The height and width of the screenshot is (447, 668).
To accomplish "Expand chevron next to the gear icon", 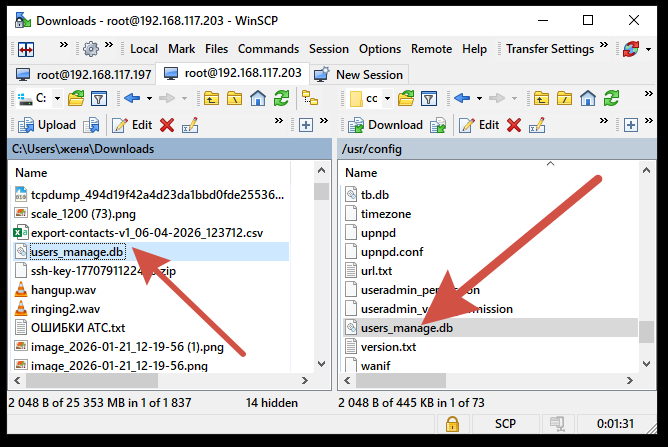I will [x=109, y=45].
